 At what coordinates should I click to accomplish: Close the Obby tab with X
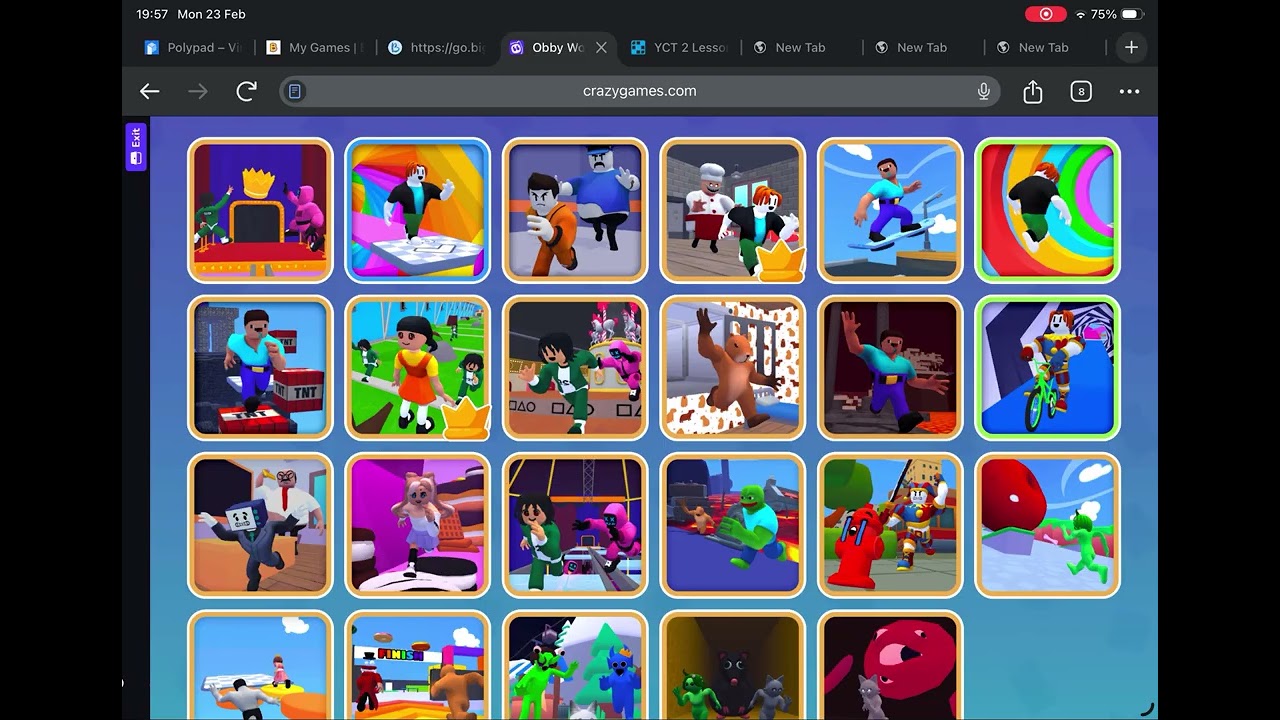(601, 47)
